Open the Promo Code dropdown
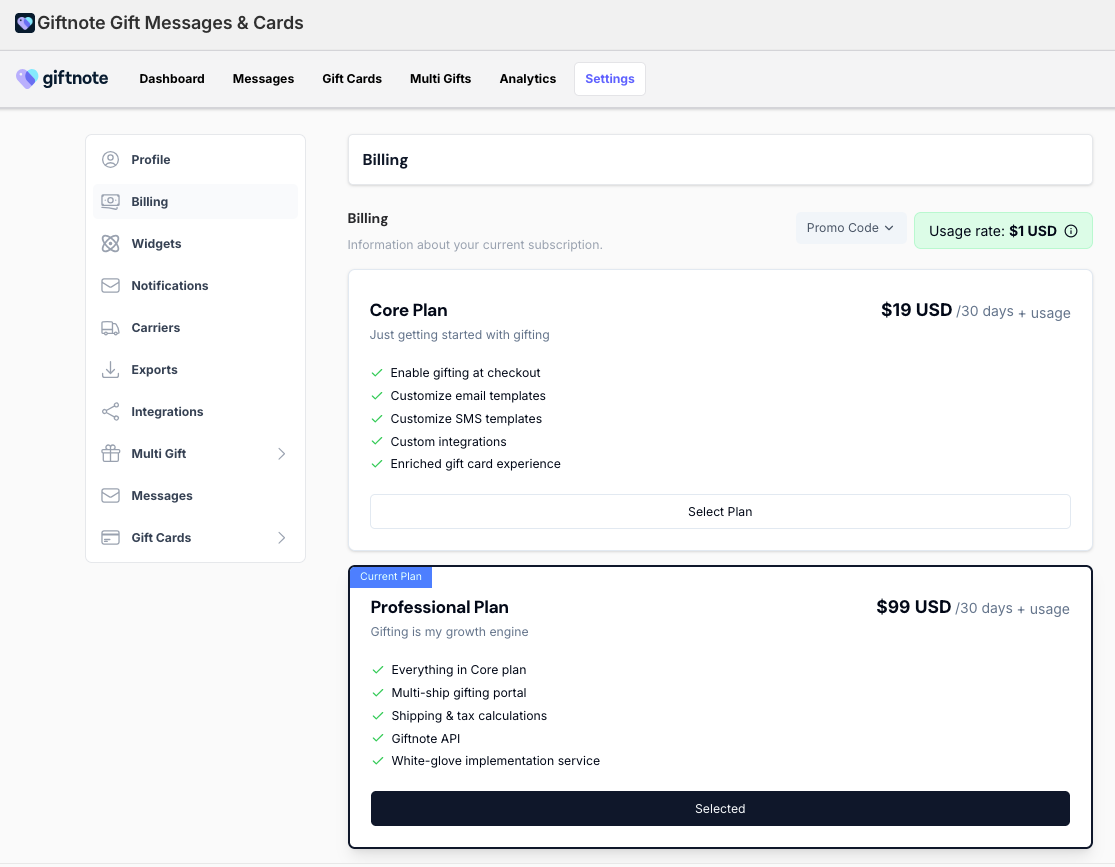1115x867 pixels. point(850,228)
